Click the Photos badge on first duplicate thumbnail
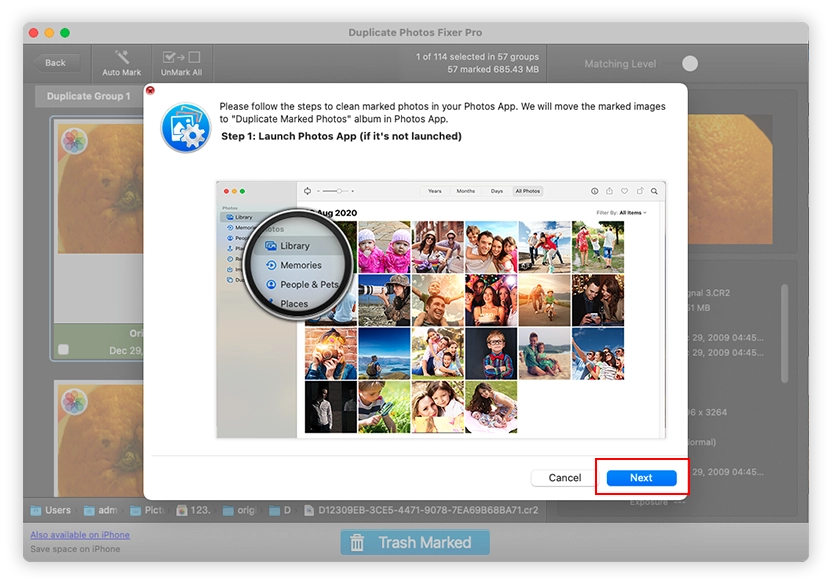Image resolution: width=831 pixels, height=584 pixels. (x=74, y=141)
